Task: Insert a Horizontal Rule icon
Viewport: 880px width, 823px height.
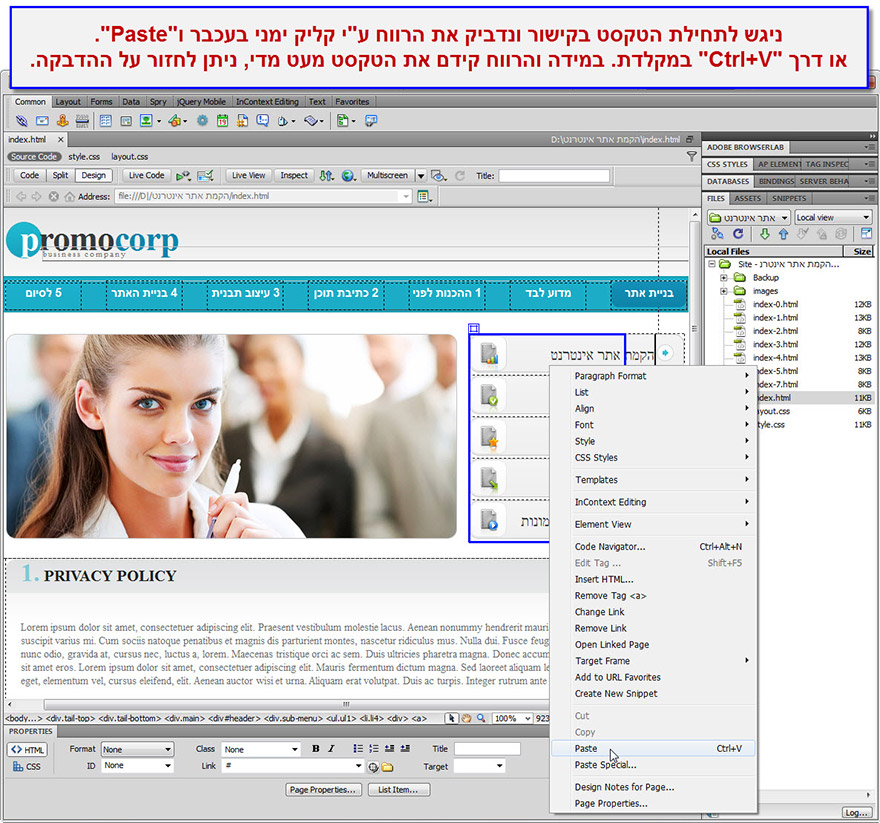Action: [x=82, y=121]
